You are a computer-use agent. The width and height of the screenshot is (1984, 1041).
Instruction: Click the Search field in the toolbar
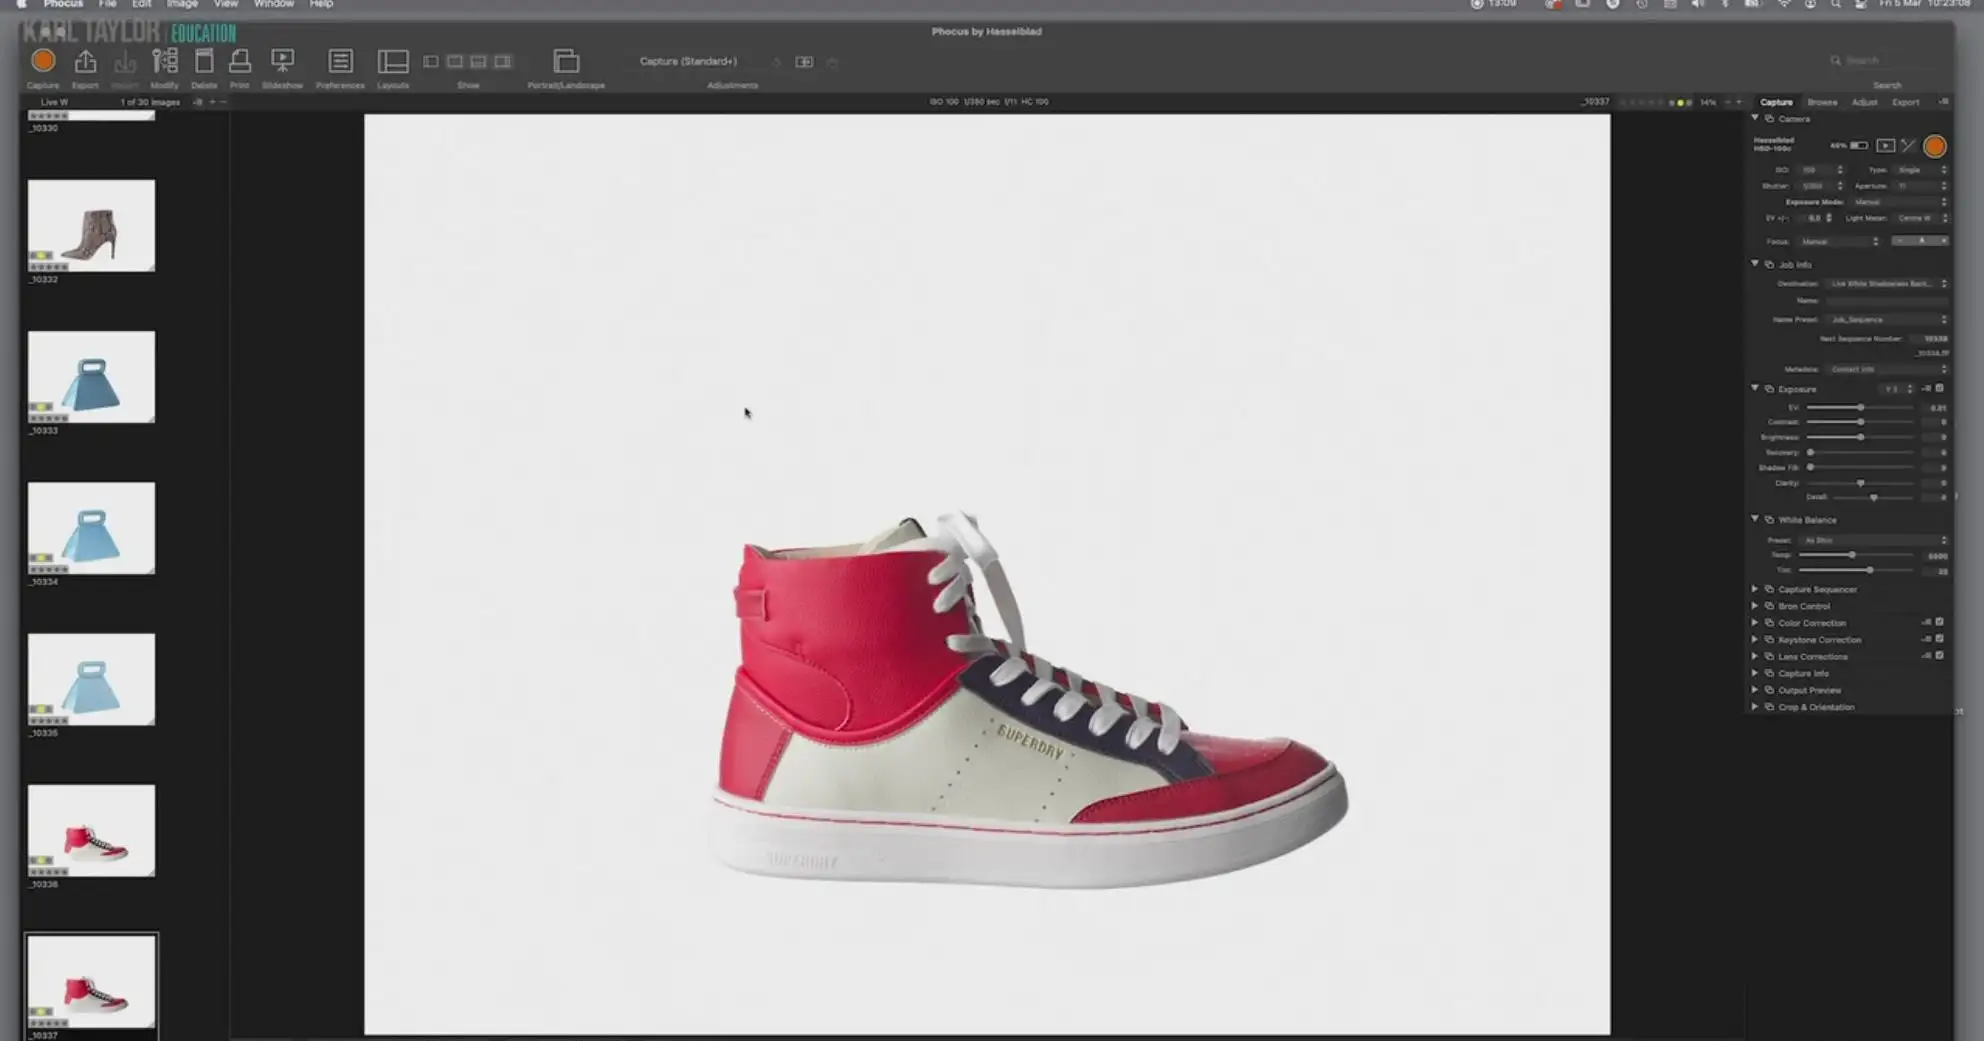(1885, 61)
